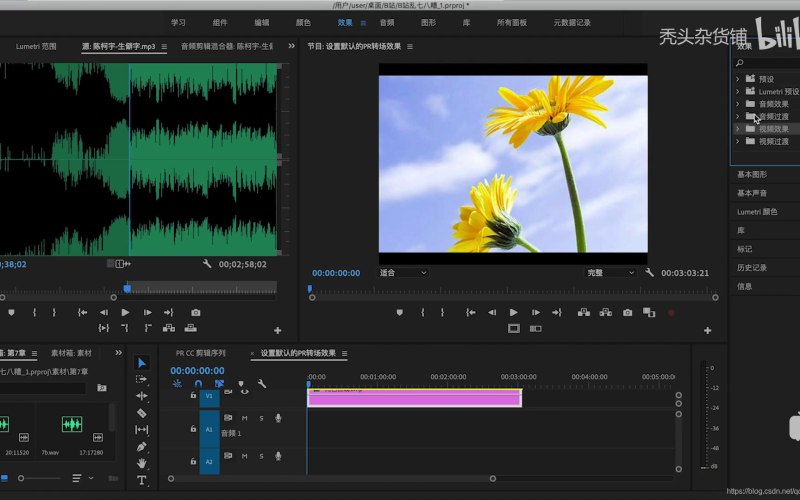Image resolution: width=800 pixels, height=500 pixels.
Task: Select the Slip tool
Action: pos(142,430)
